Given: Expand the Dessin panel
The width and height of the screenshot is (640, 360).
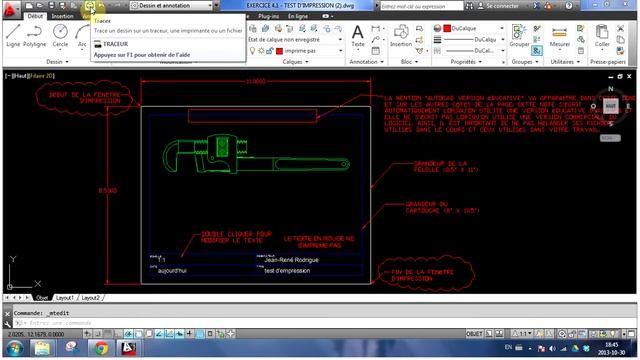Looking at the screenshot, I should [57, 62].
